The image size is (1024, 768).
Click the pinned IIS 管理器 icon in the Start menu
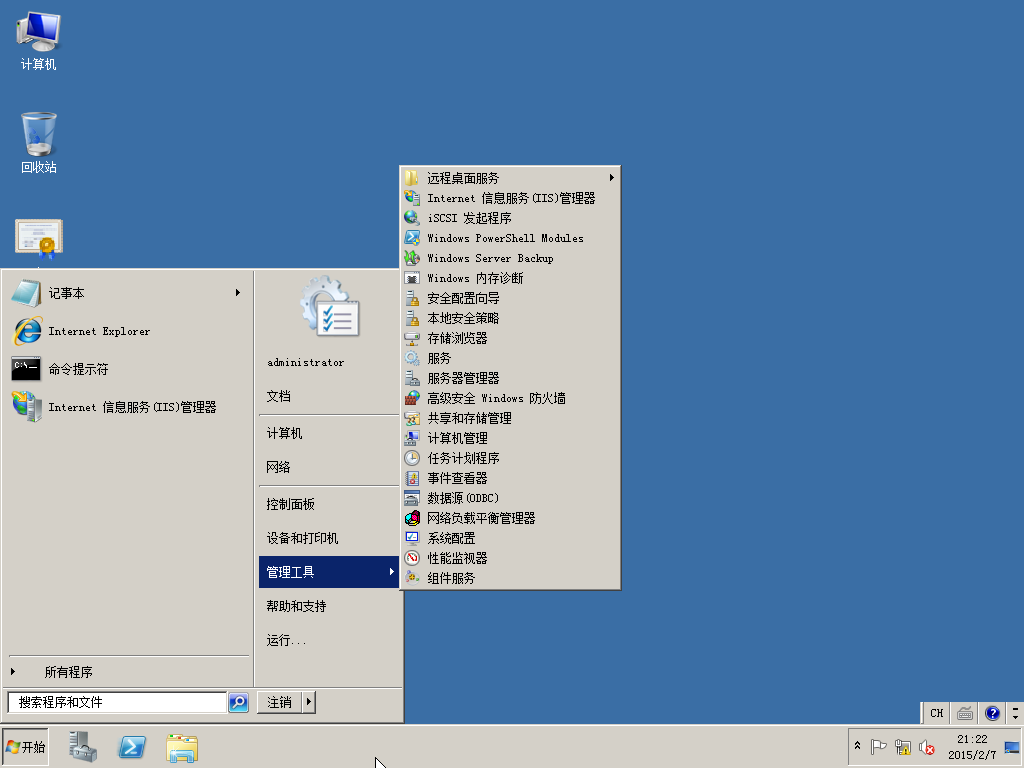27,406
